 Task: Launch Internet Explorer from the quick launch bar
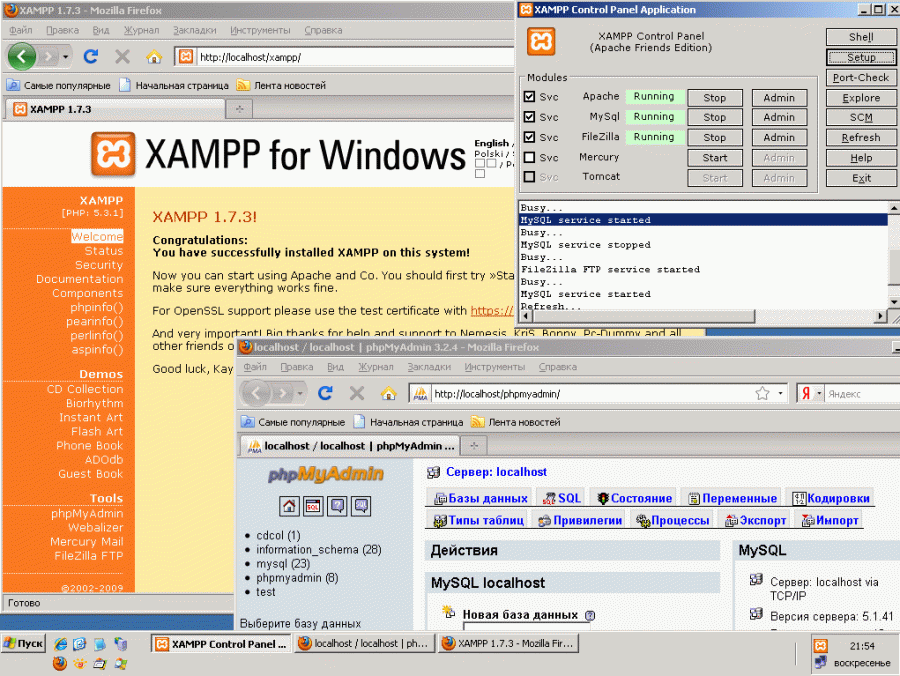60,644
